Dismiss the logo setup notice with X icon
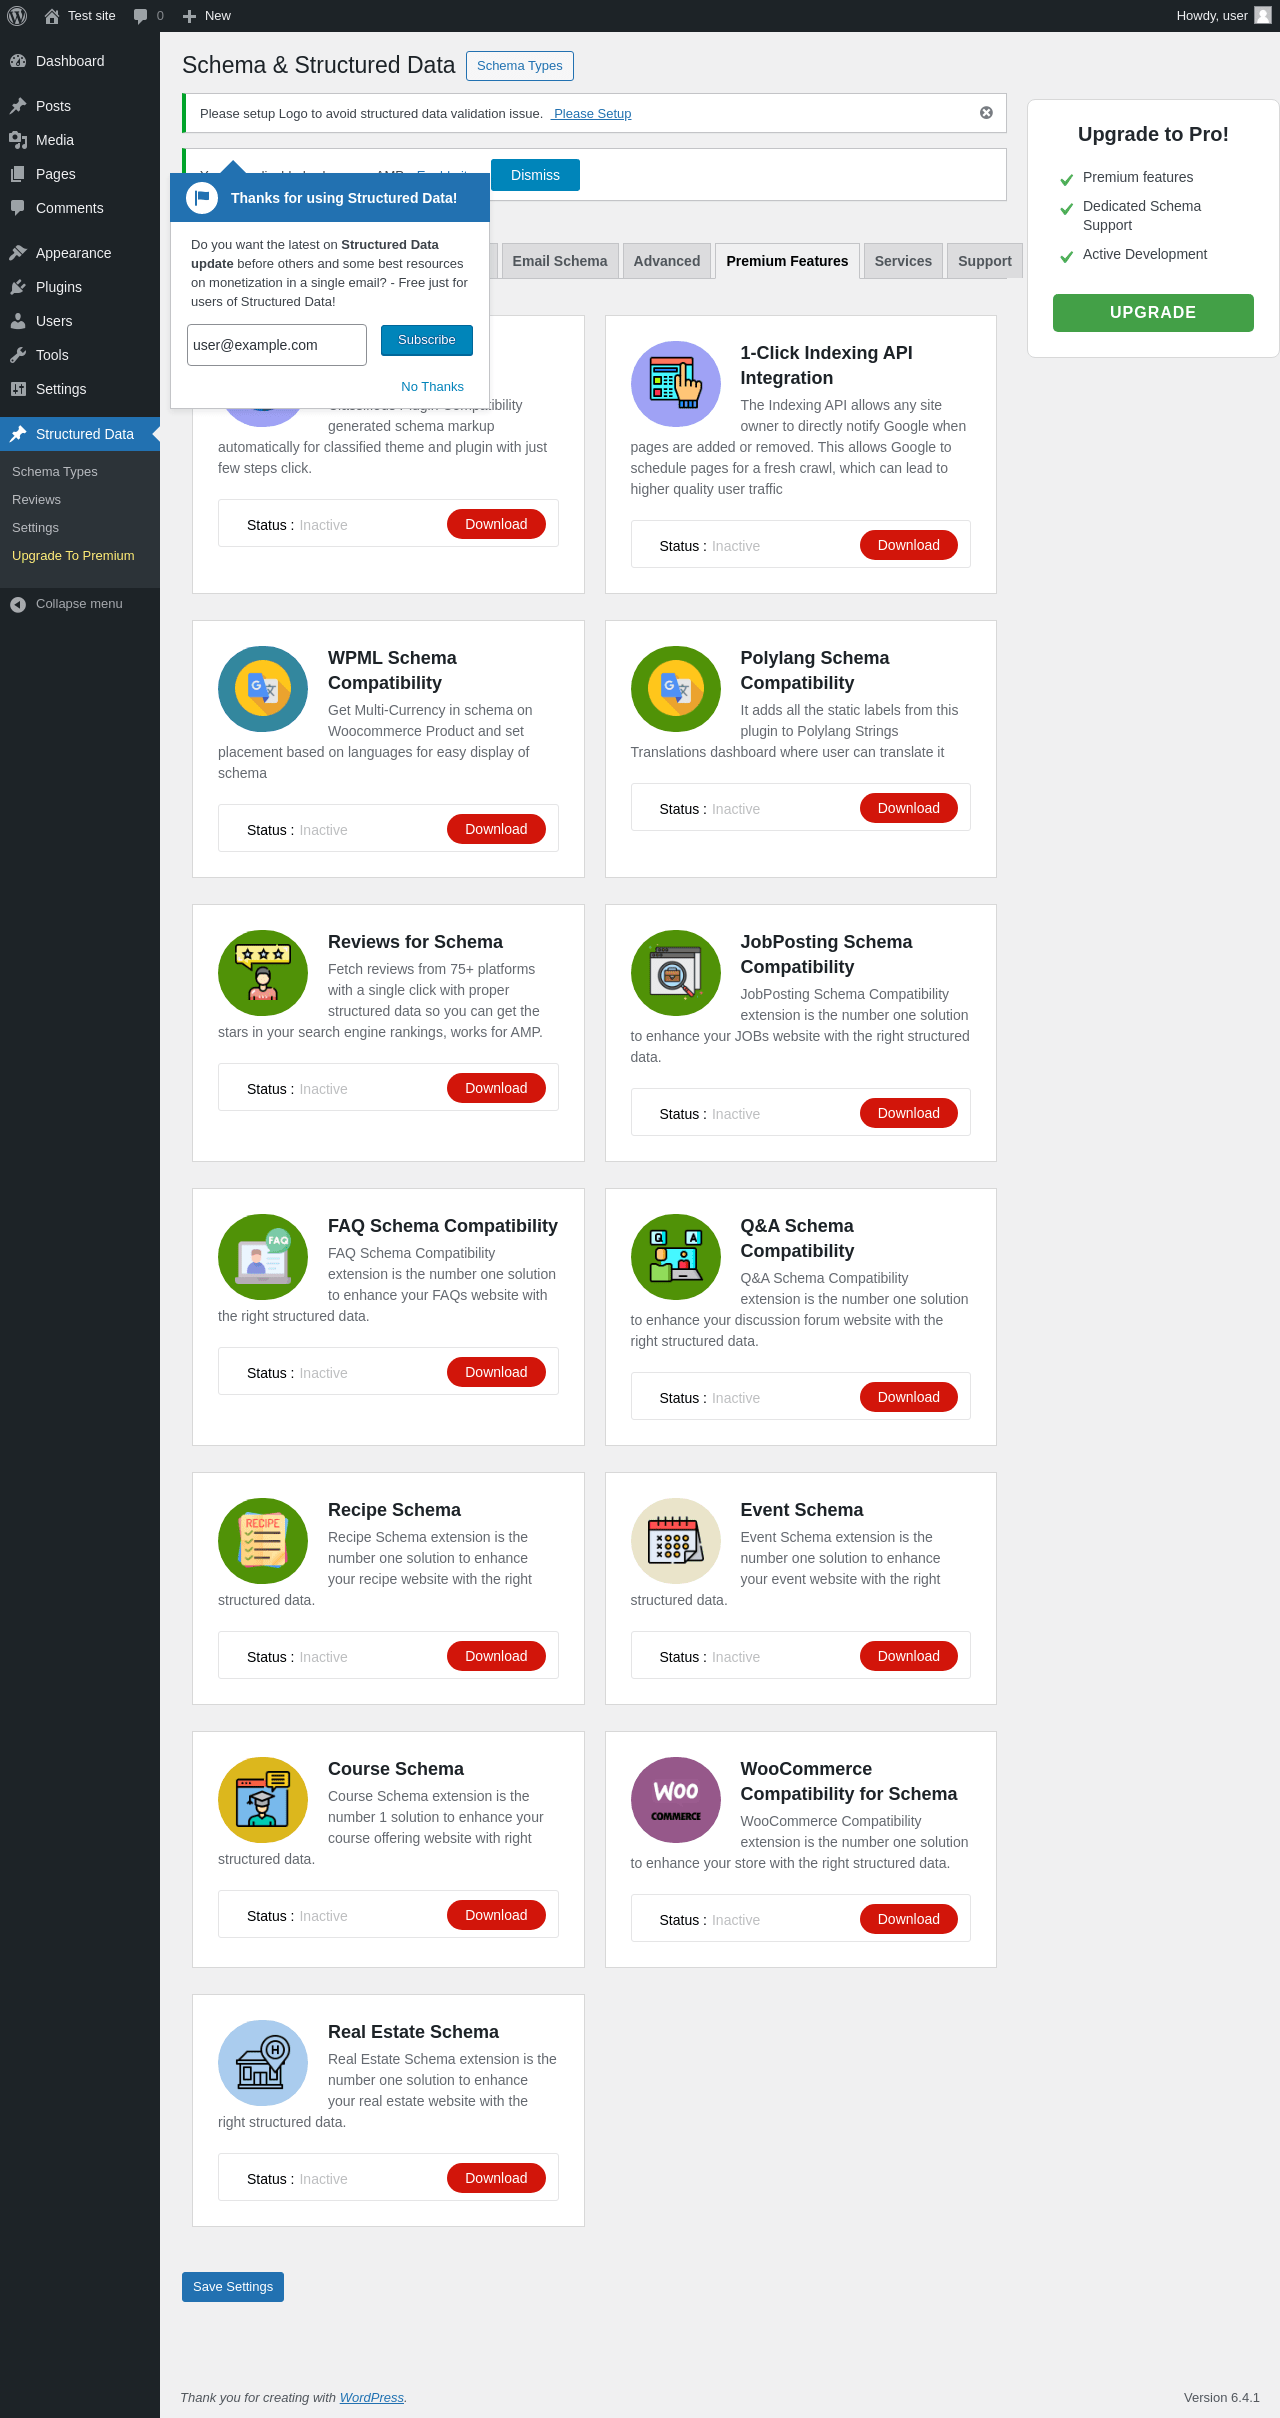 click(x=986, y=113)
